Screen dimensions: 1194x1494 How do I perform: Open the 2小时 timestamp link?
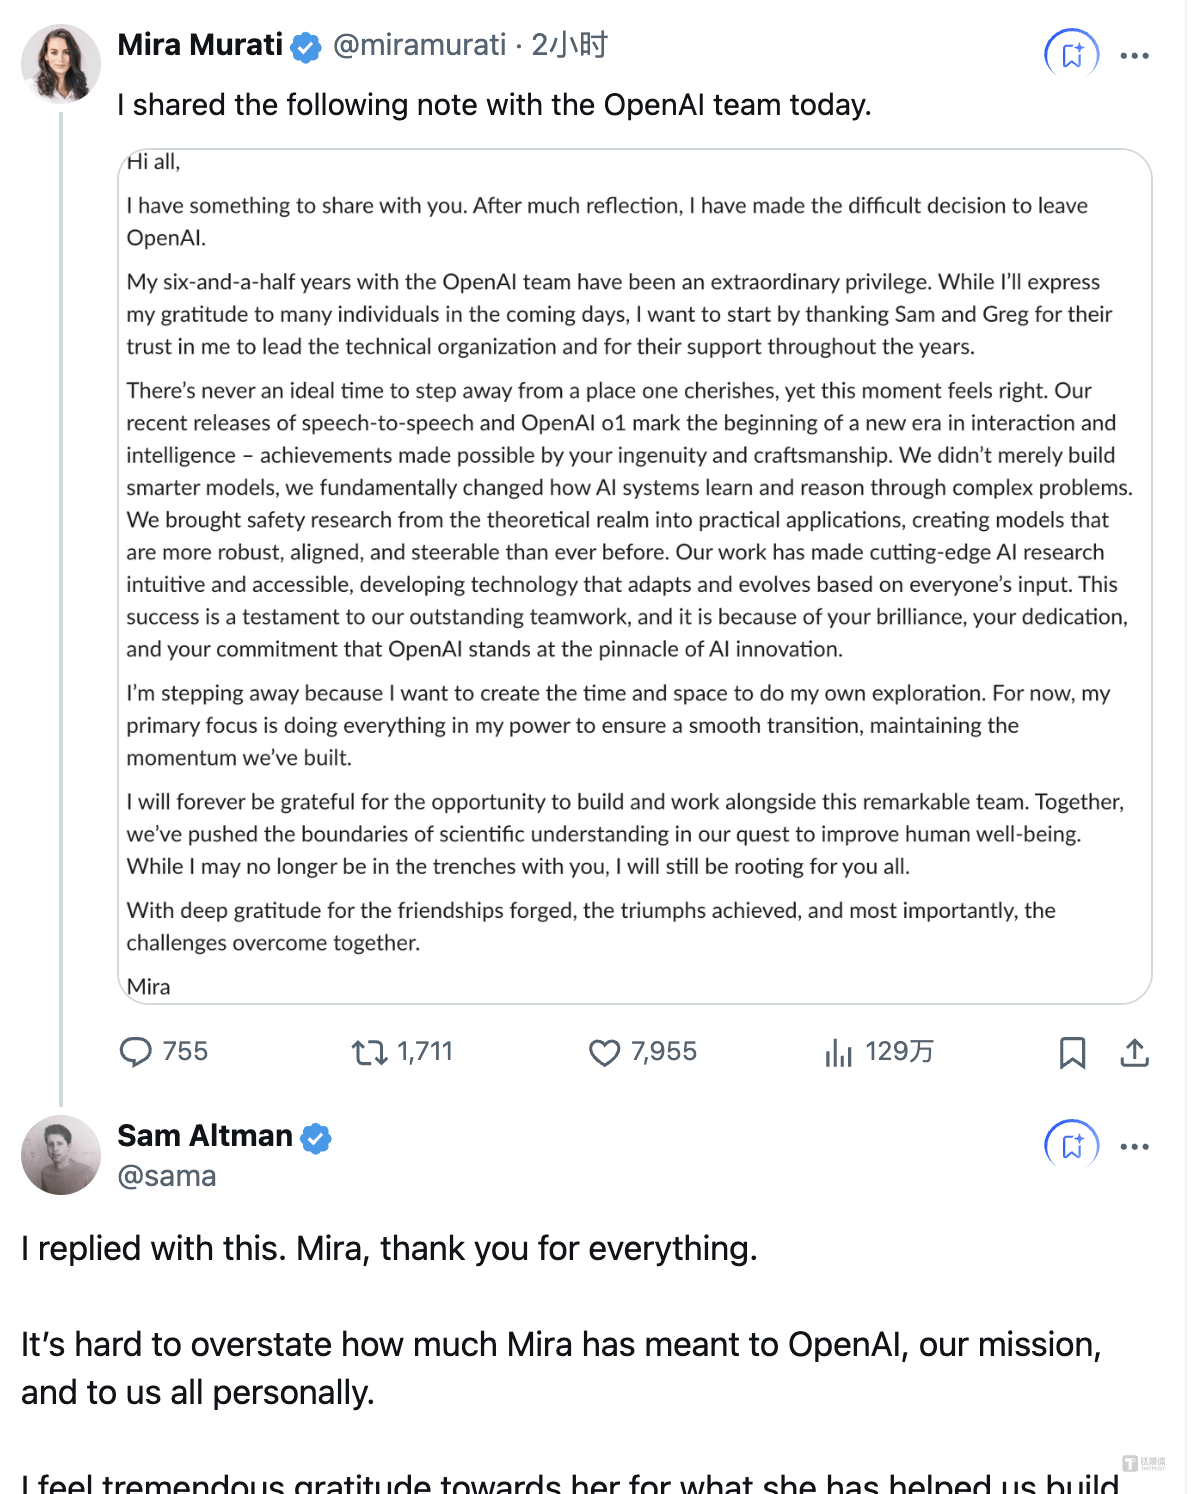click(569, 45)
